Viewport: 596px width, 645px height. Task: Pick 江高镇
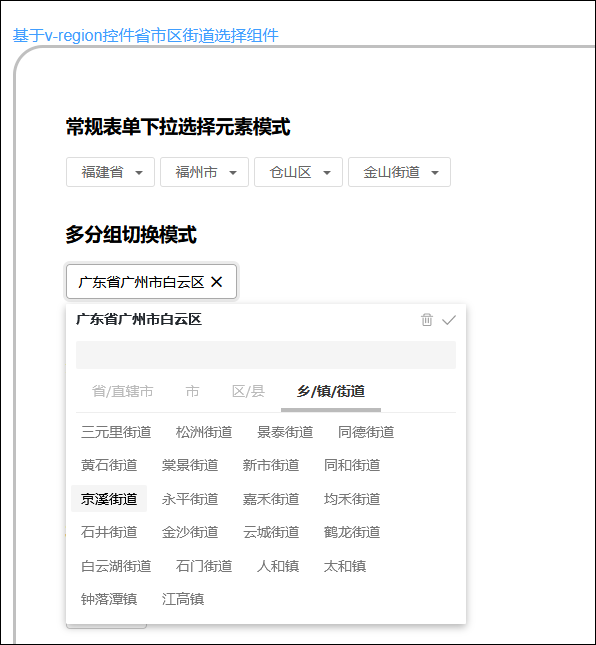tap(183, 599)
